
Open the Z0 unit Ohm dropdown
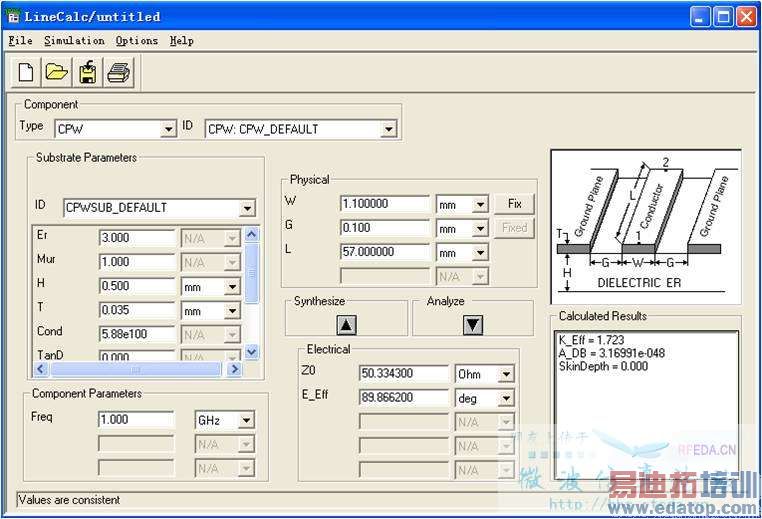pyautogui.click(x=506, y=374)
